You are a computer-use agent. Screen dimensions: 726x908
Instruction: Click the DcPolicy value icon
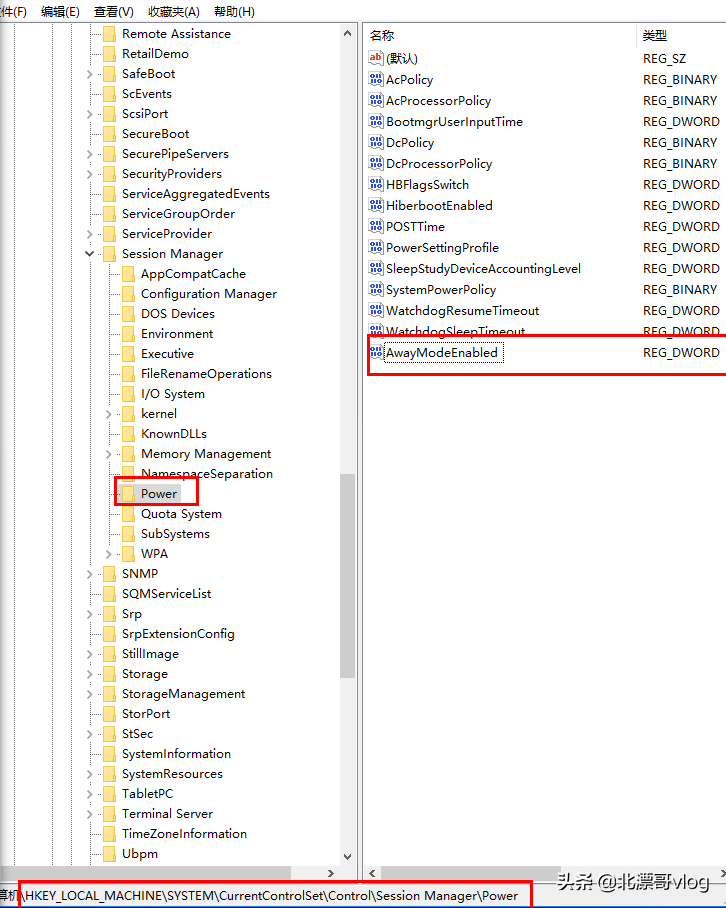(x=376, y=142)
